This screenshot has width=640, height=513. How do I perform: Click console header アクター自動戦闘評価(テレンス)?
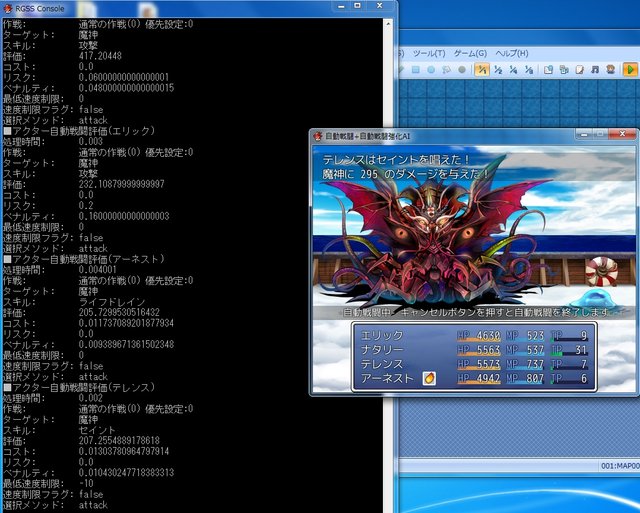79,387
